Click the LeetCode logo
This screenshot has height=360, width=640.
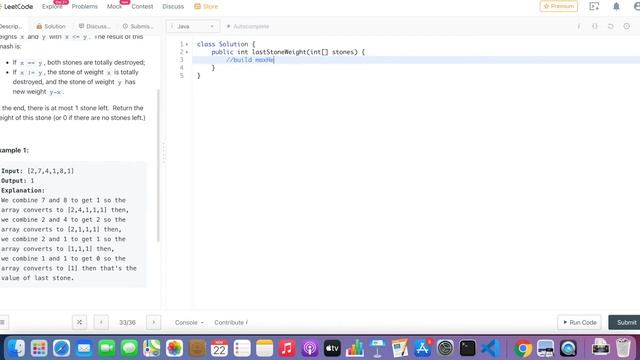(17, 6)
